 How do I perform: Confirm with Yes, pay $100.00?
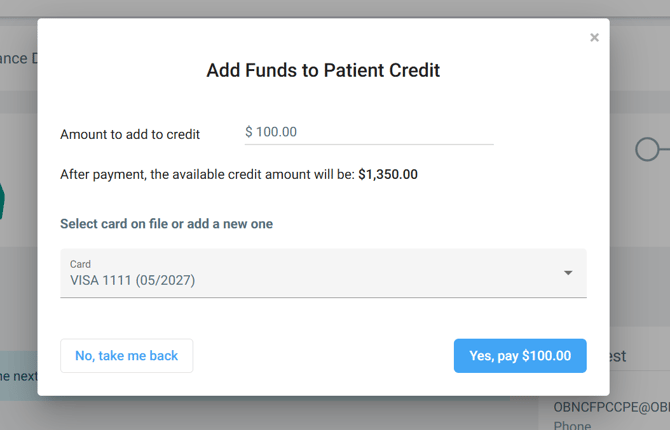click(x=520, y=356)
